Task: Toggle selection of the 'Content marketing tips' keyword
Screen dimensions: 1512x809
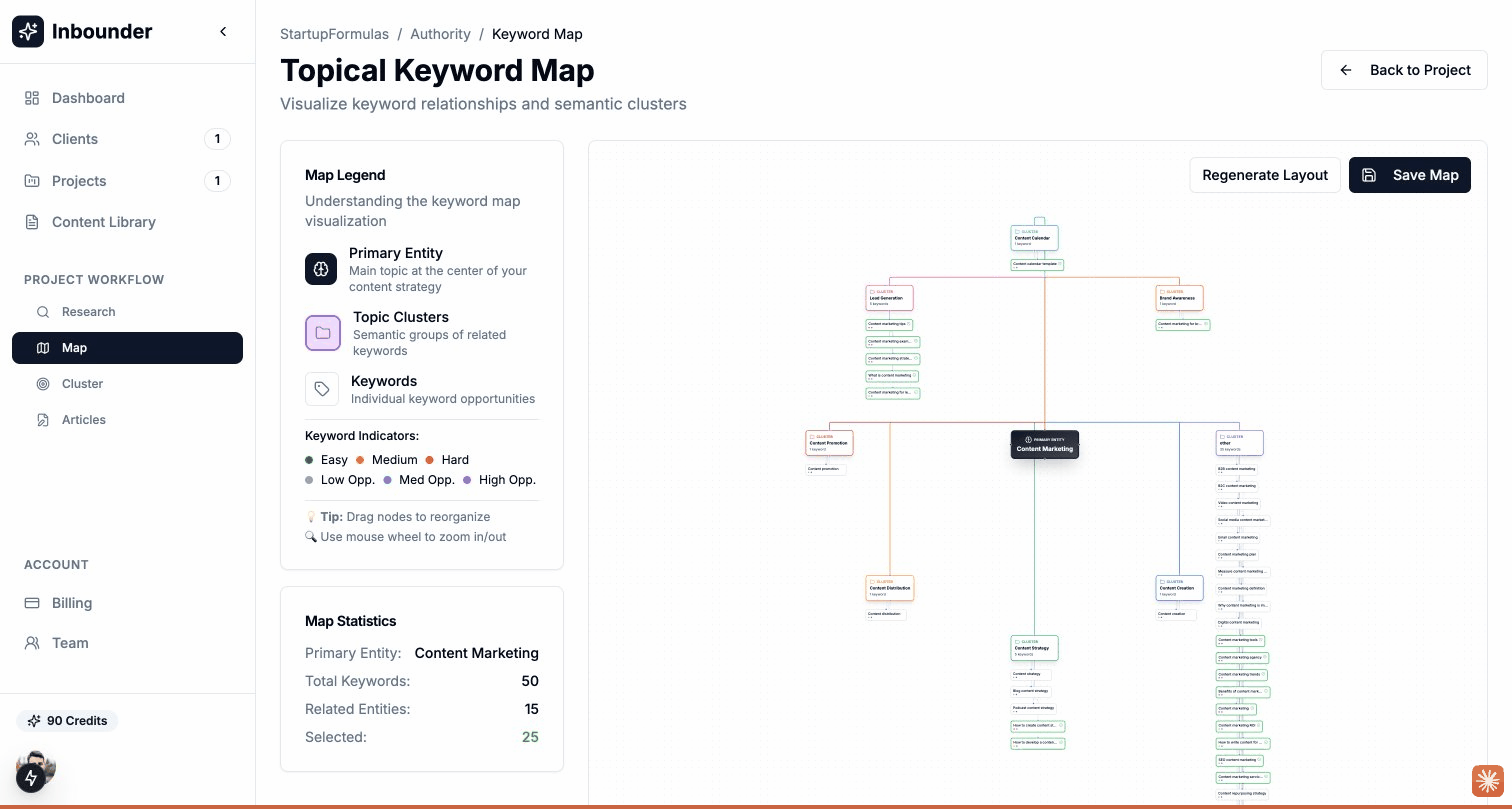Action: [x=888, y=324]
